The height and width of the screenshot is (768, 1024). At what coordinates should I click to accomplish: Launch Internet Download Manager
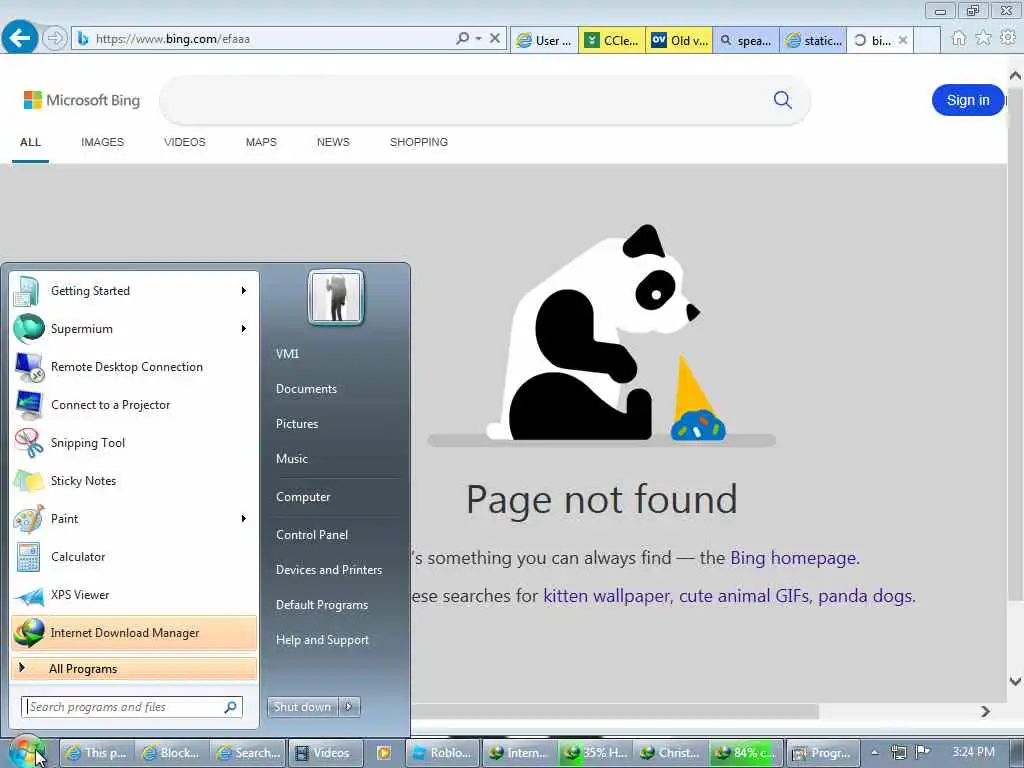[134, 633]
